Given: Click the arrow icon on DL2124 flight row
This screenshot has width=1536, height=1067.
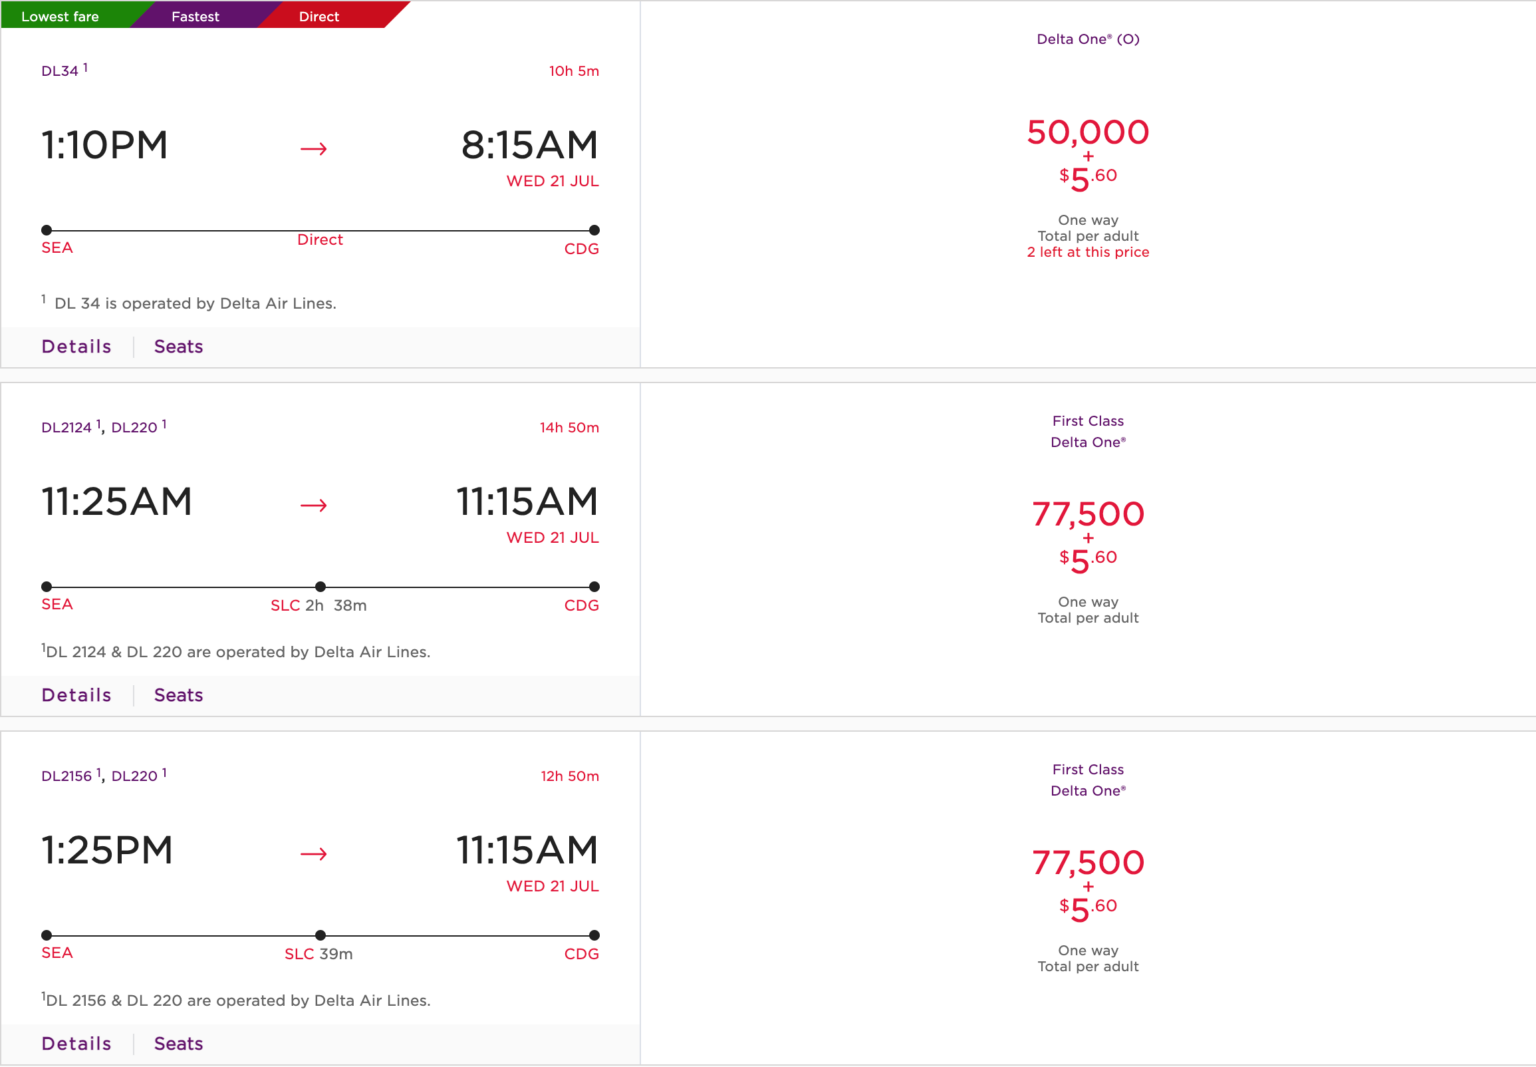Looking at the screenshot, I should tap(314, 505).
